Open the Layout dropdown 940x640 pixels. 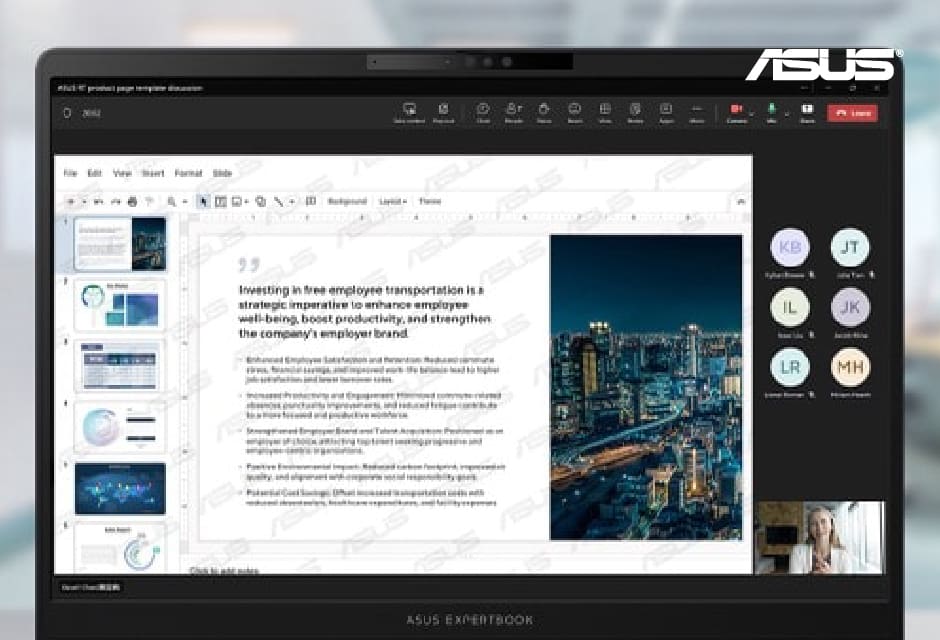tap(392, 201)
